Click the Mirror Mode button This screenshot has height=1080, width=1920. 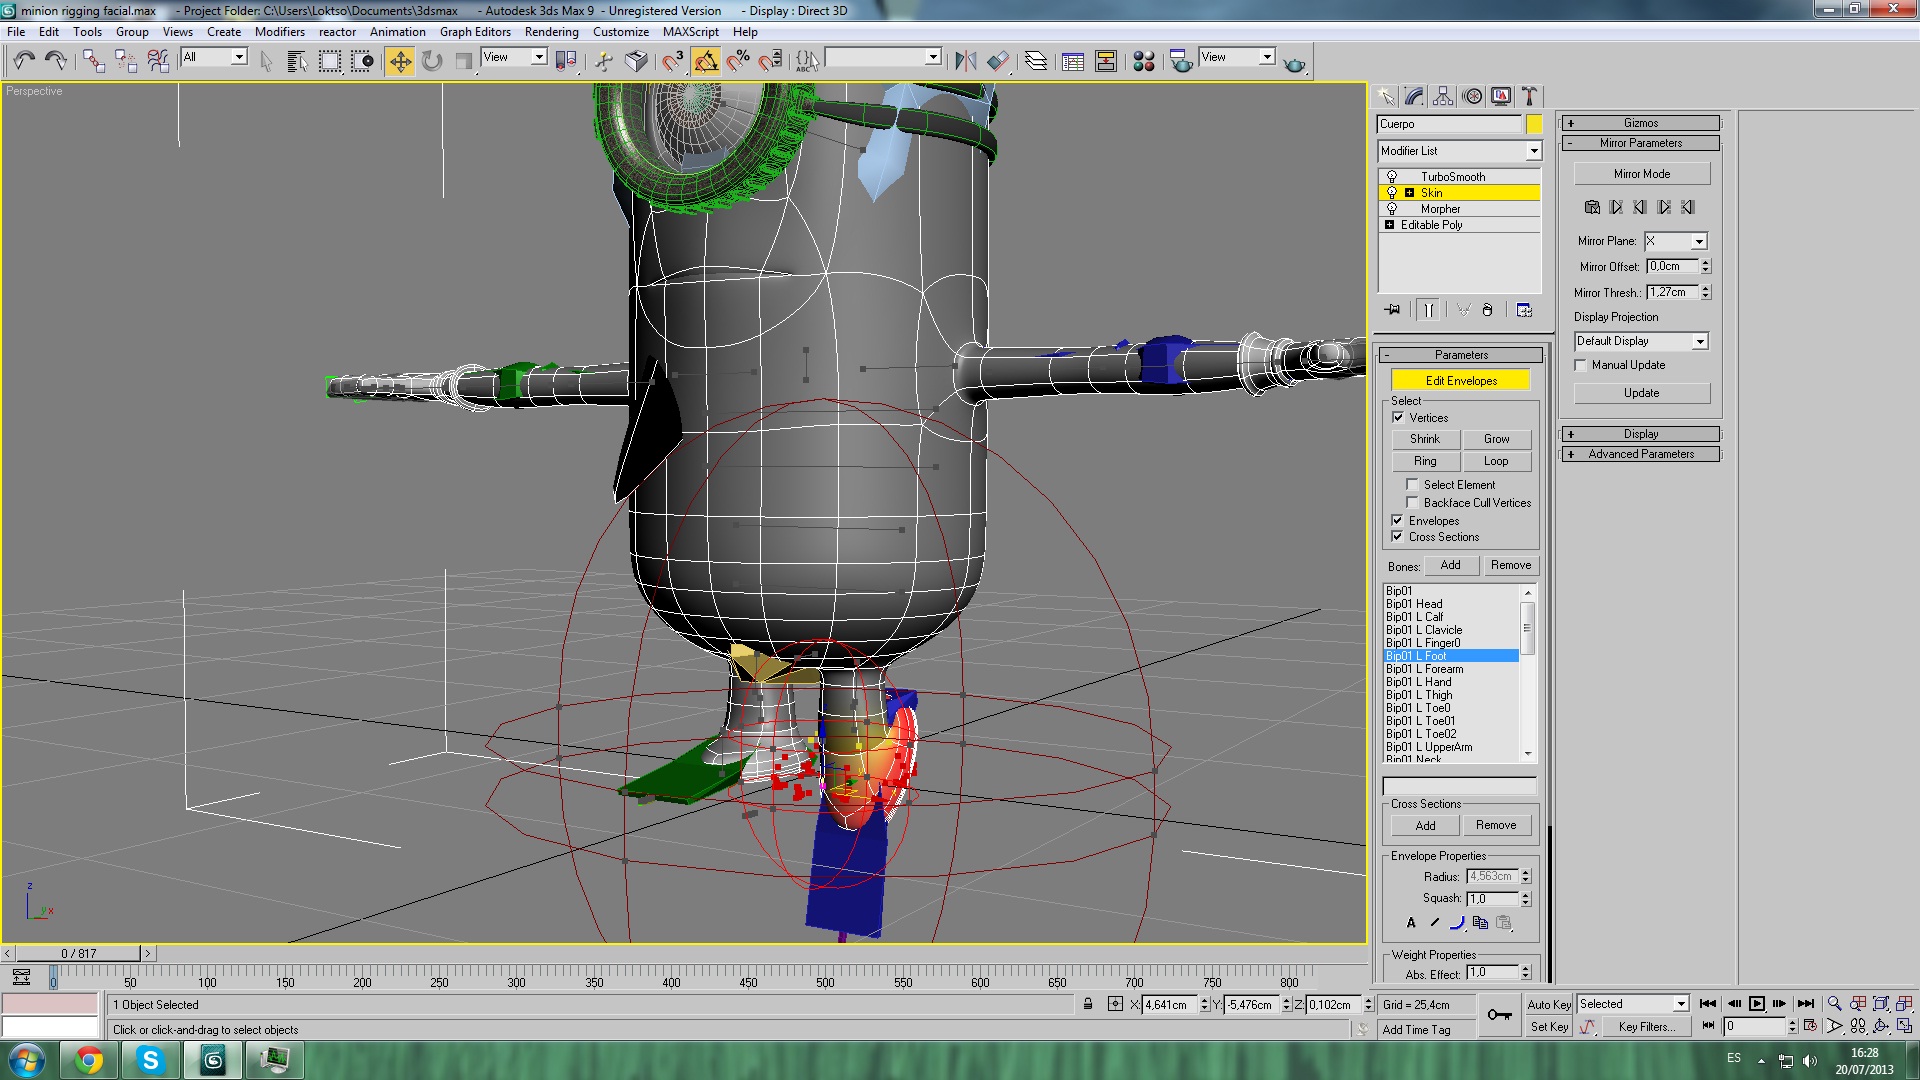click(1641, 174)
